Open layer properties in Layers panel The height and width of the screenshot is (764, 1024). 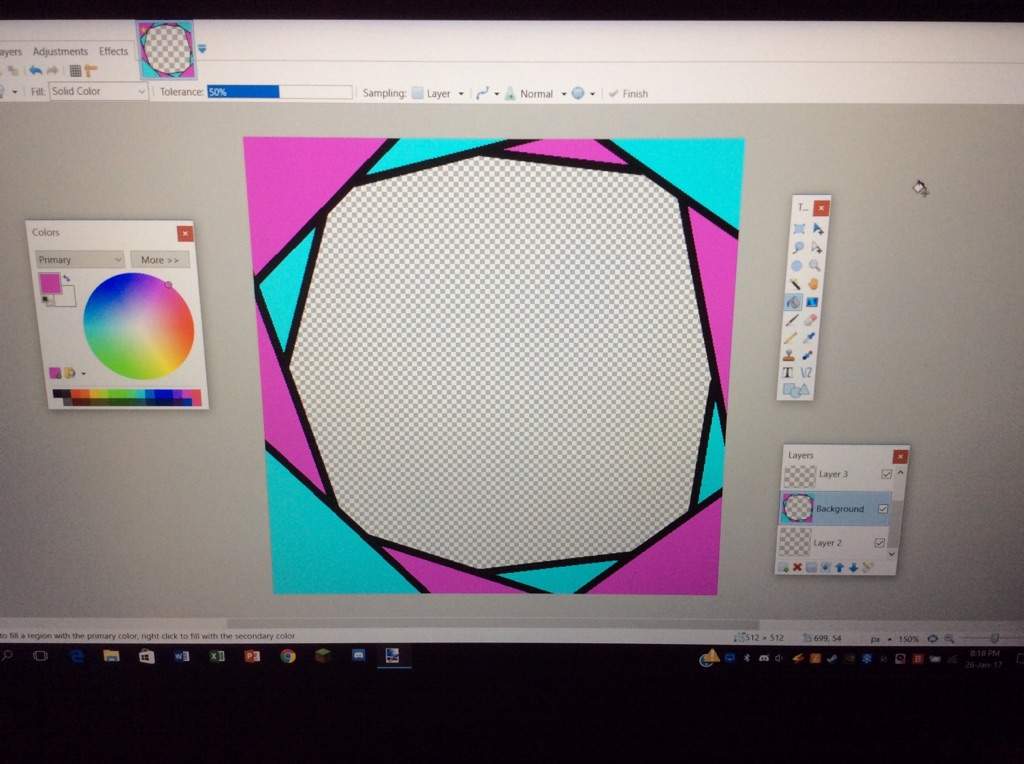click(x=867, y=567)
